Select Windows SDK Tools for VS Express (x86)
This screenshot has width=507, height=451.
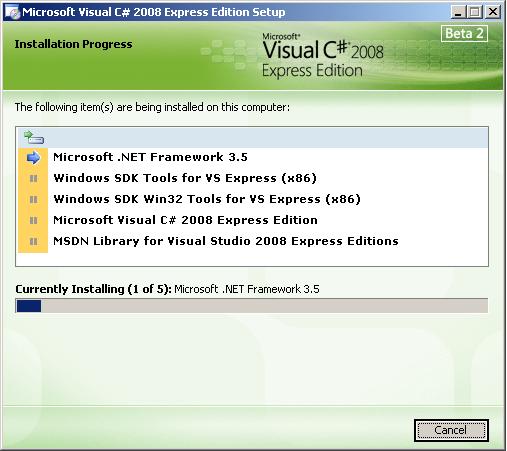pos(185,178)
